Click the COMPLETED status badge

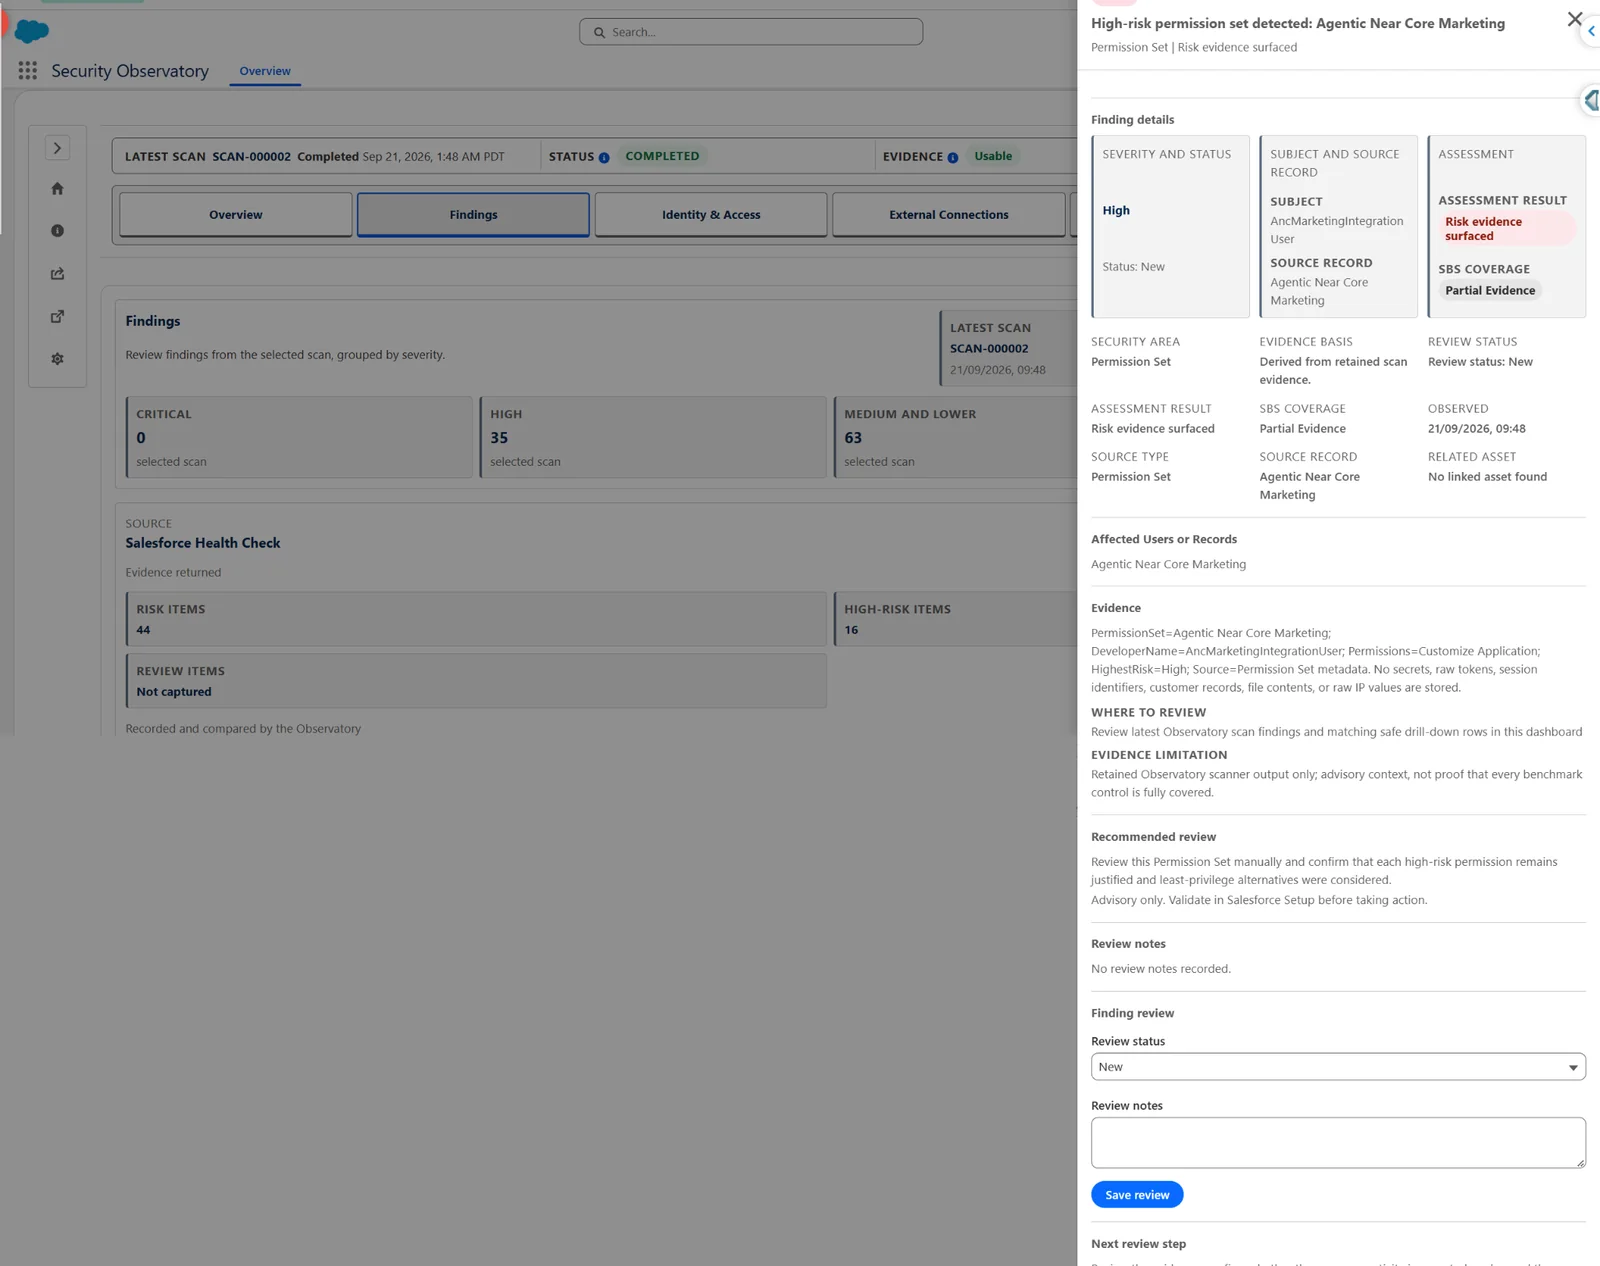click(662, 156)
